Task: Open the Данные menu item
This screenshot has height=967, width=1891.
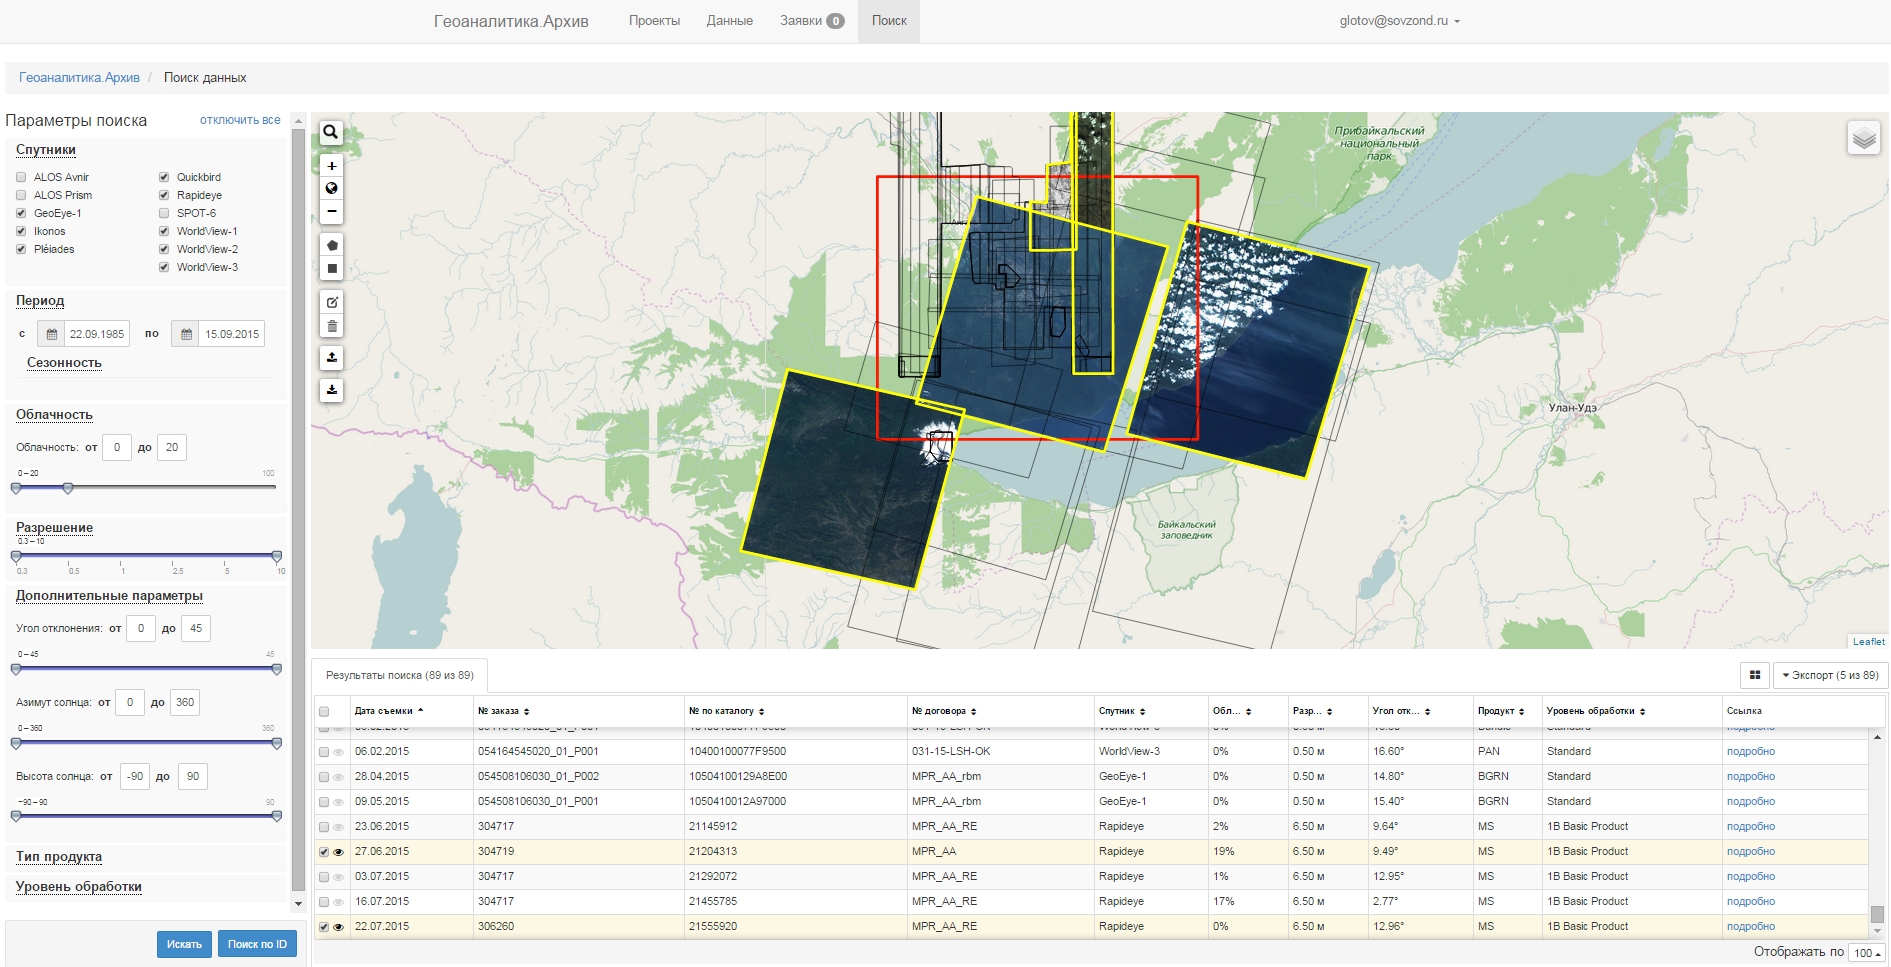Action: point(729,21)
